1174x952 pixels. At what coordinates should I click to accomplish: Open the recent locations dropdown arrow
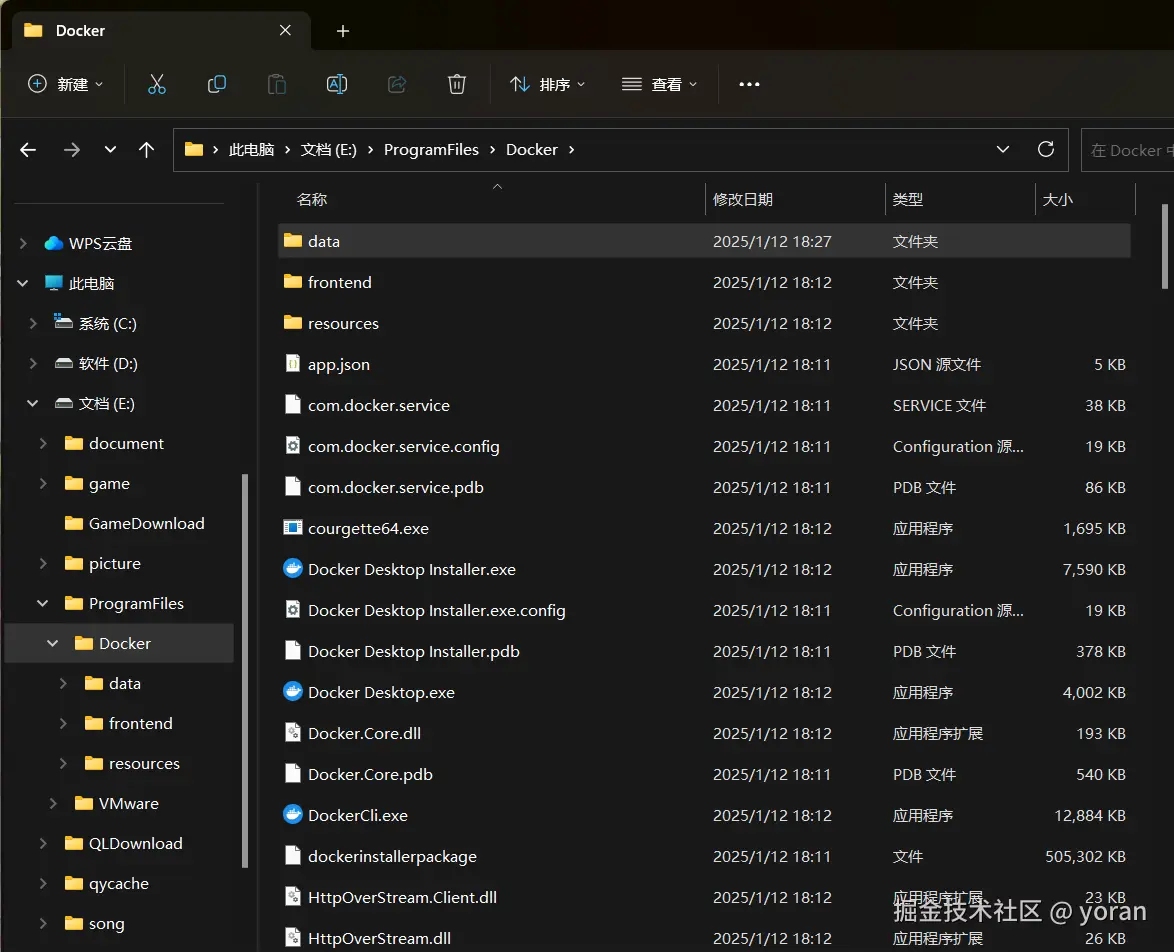(x=110, y=150)
